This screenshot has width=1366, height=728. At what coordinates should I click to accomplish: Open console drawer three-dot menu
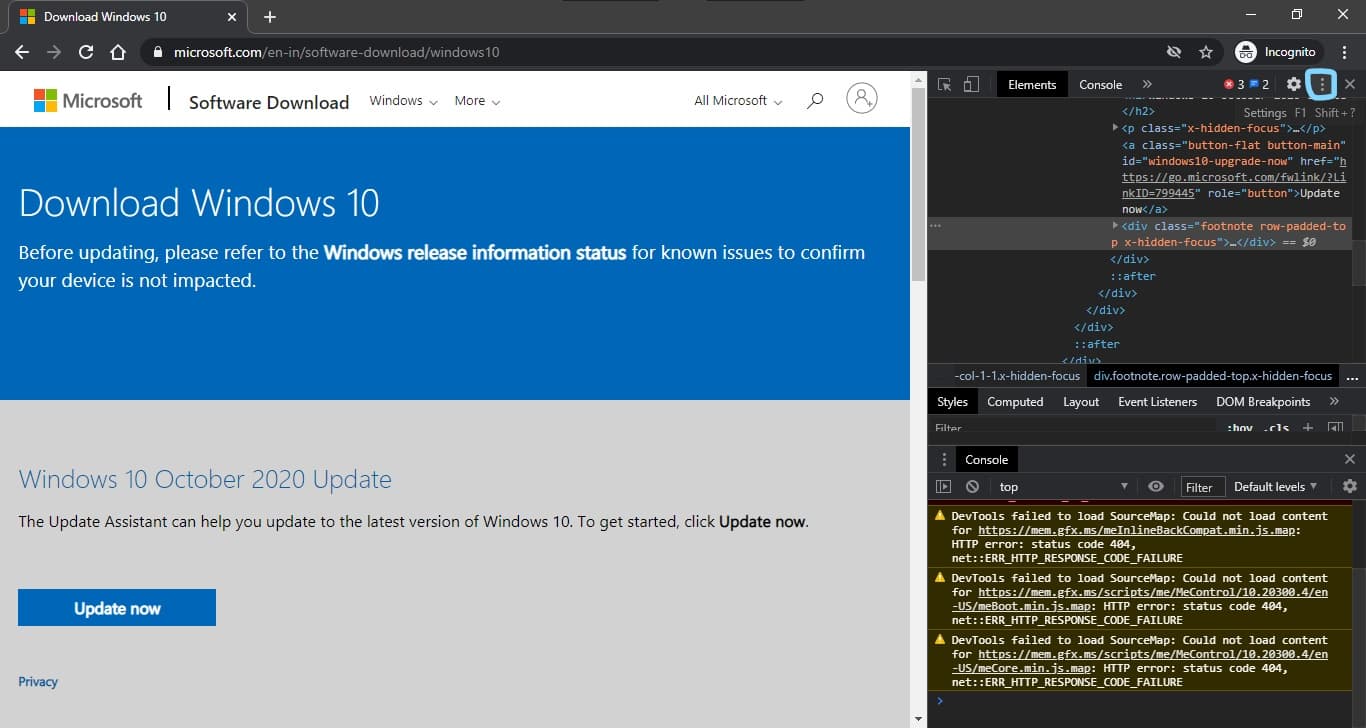tap(944, 459)
